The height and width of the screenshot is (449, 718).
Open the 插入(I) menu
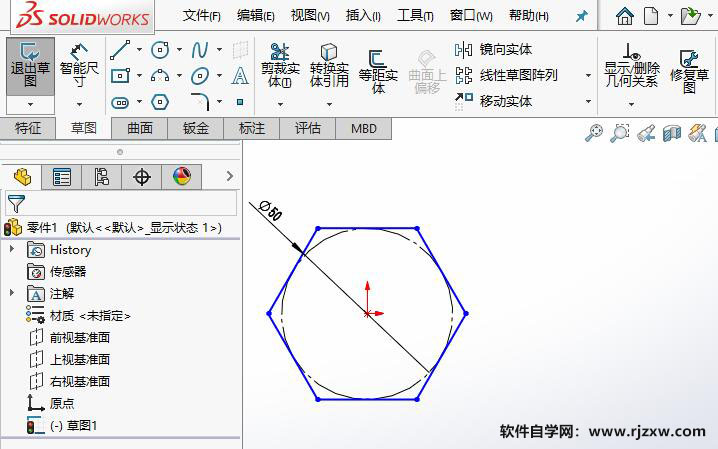(x=363, y=16)
